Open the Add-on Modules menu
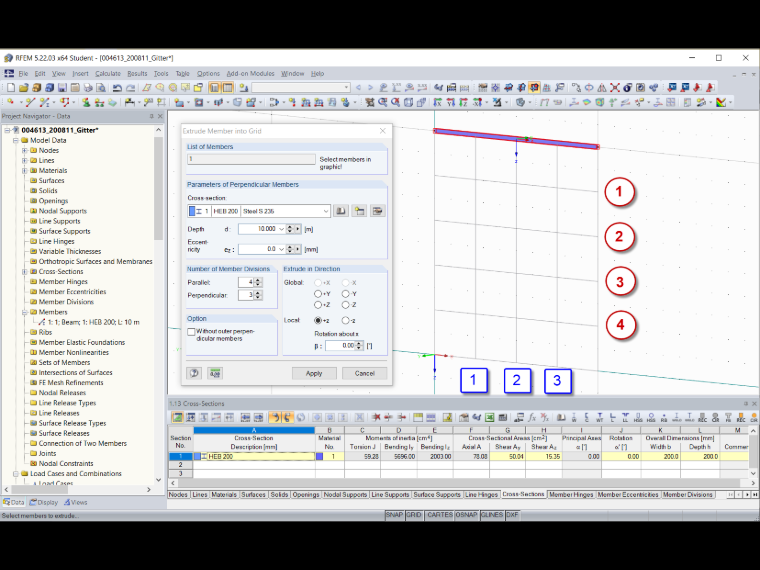 (x=250, y=74)
